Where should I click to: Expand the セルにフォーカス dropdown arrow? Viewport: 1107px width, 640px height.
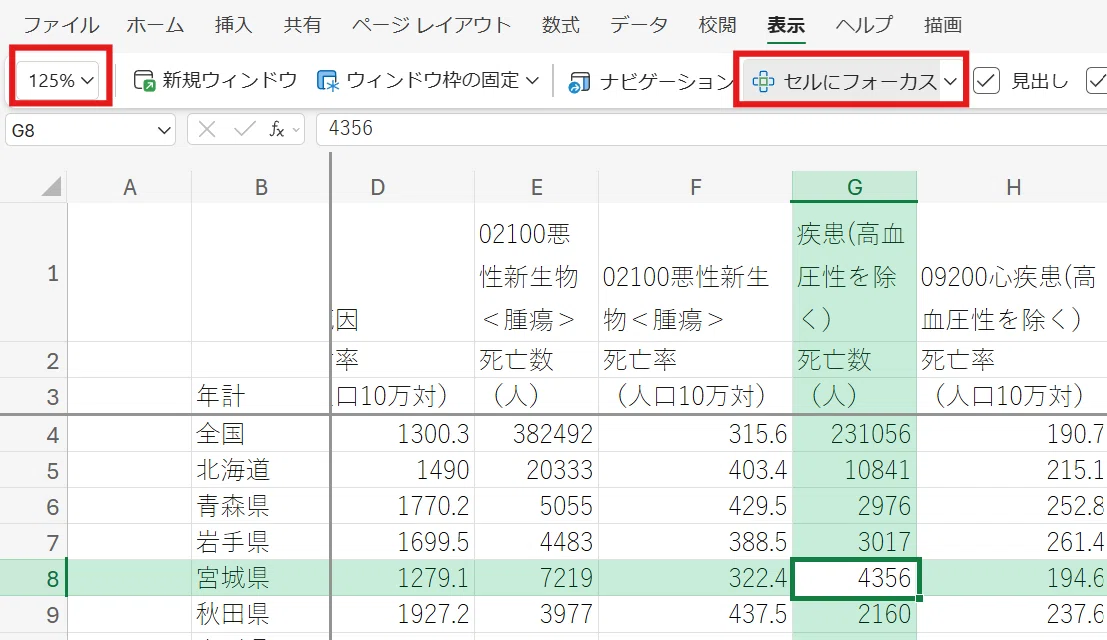950,82
